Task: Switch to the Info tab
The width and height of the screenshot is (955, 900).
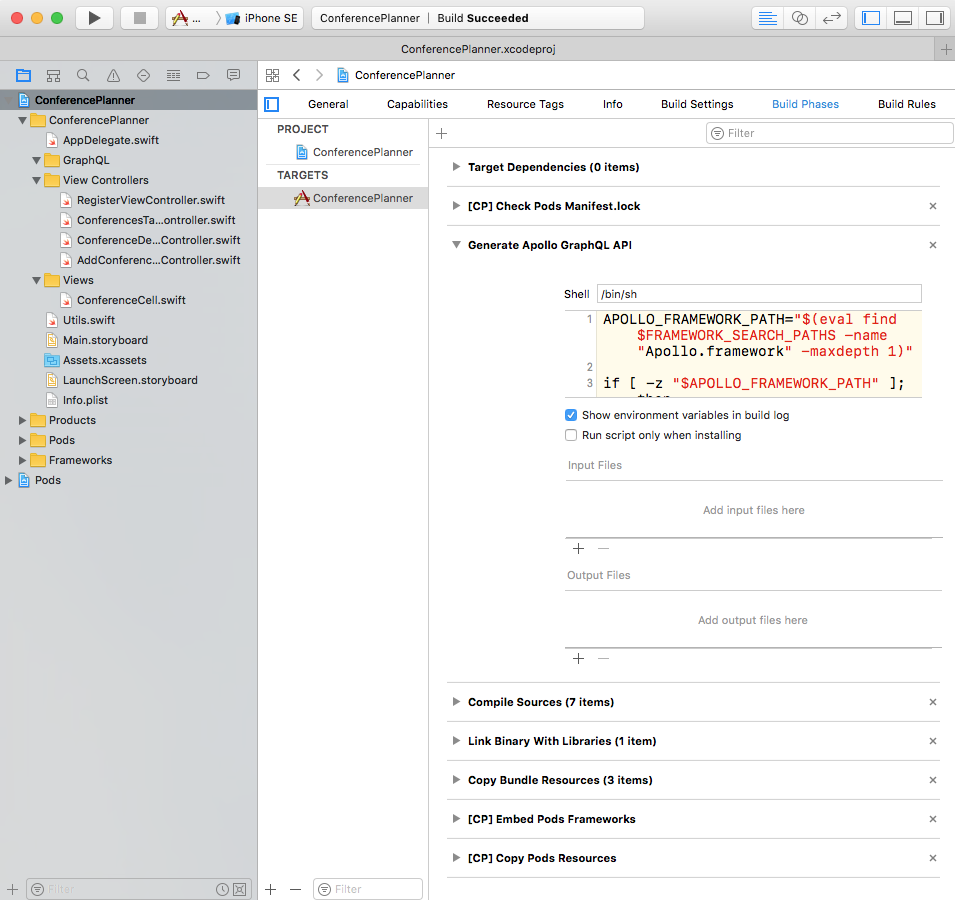Action: [x=613, y=104]
